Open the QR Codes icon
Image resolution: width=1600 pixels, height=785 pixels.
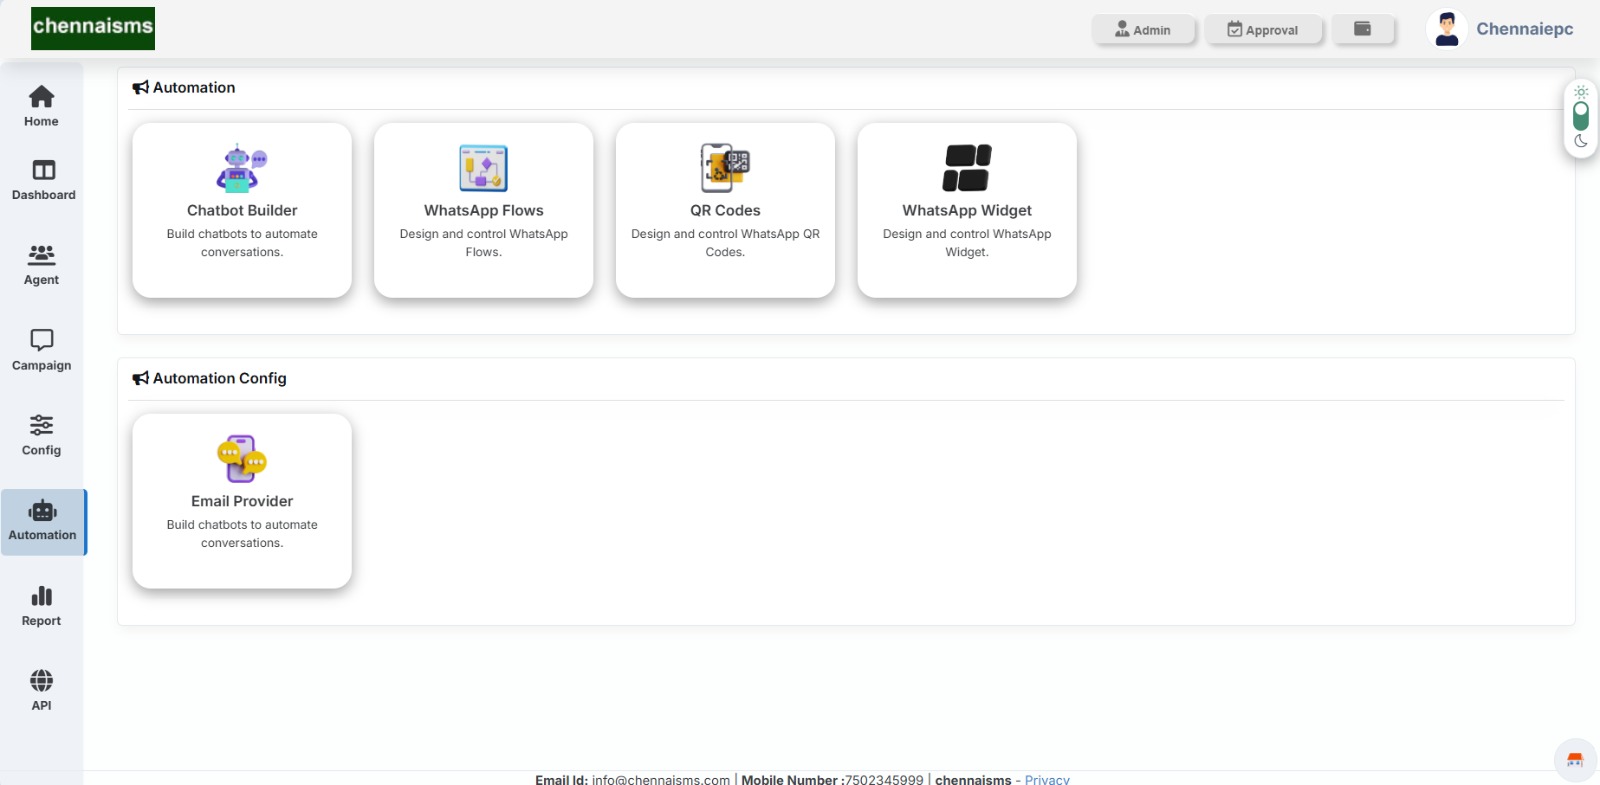pos(725,168)
